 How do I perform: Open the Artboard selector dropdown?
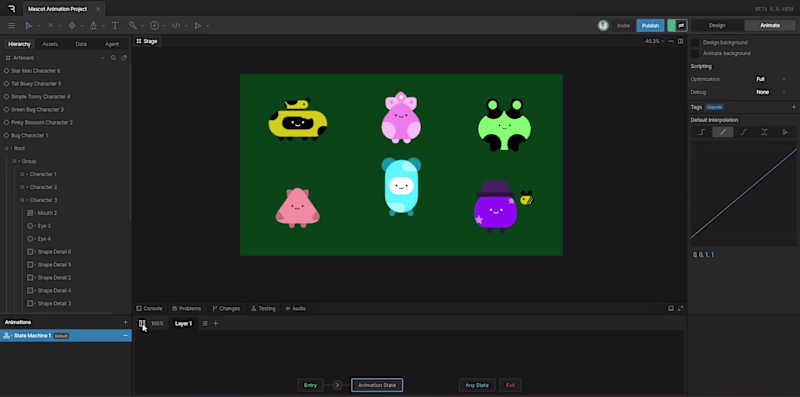tap(103, 58)
